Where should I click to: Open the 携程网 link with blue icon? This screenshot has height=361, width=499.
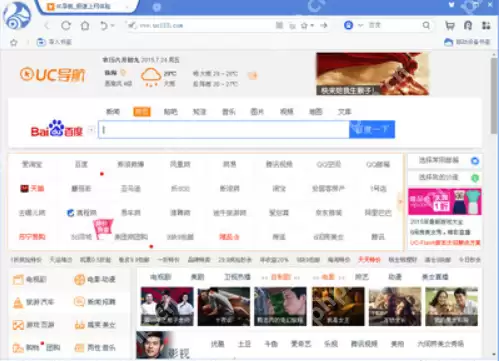(x=81, y=213)
